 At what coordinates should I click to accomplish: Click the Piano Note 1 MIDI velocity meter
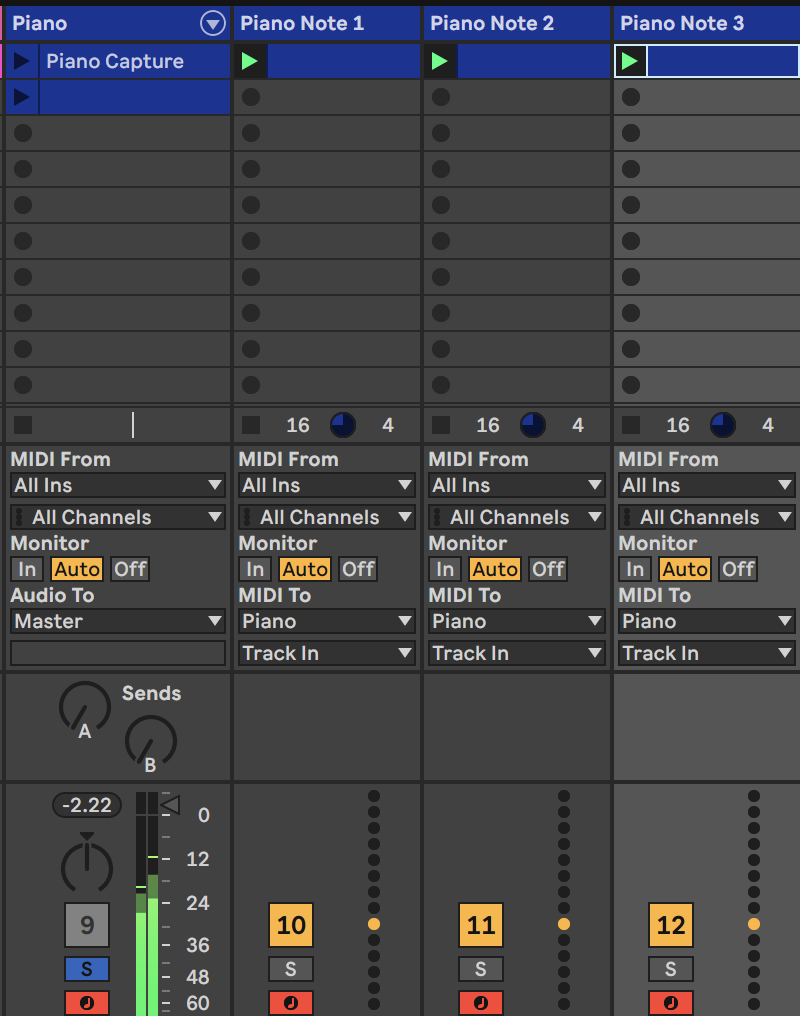(x=374, y=899)
